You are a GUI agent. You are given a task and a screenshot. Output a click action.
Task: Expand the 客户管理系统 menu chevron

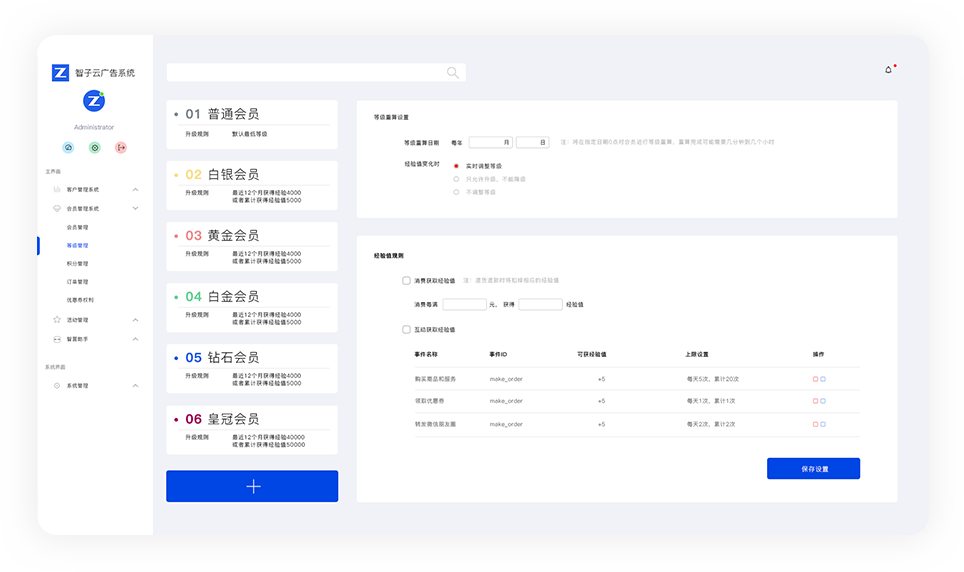tap(135, 190)
